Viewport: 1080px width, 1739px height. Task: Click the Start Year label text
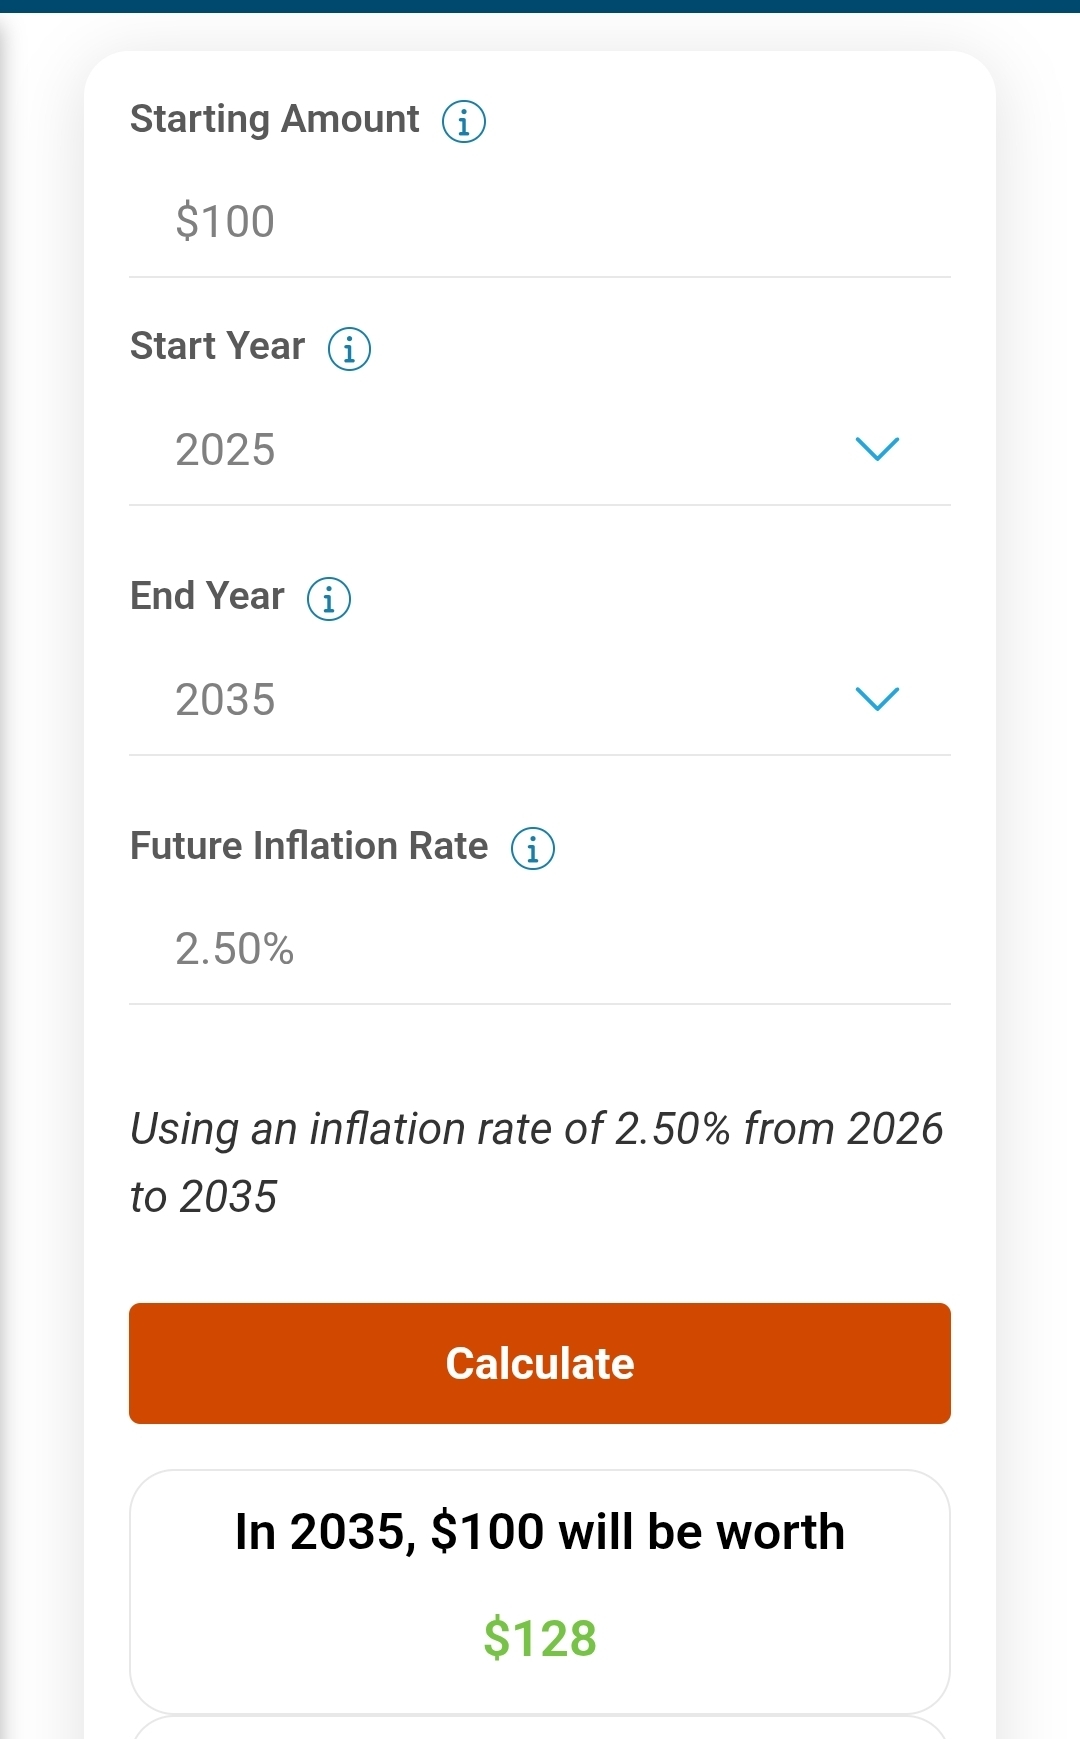218,346
